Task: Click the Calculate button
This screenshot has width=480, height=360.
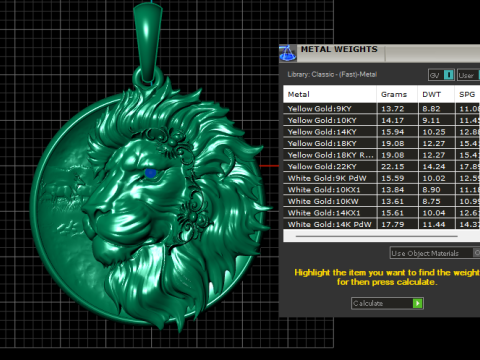Action: [x=387, y=303]
